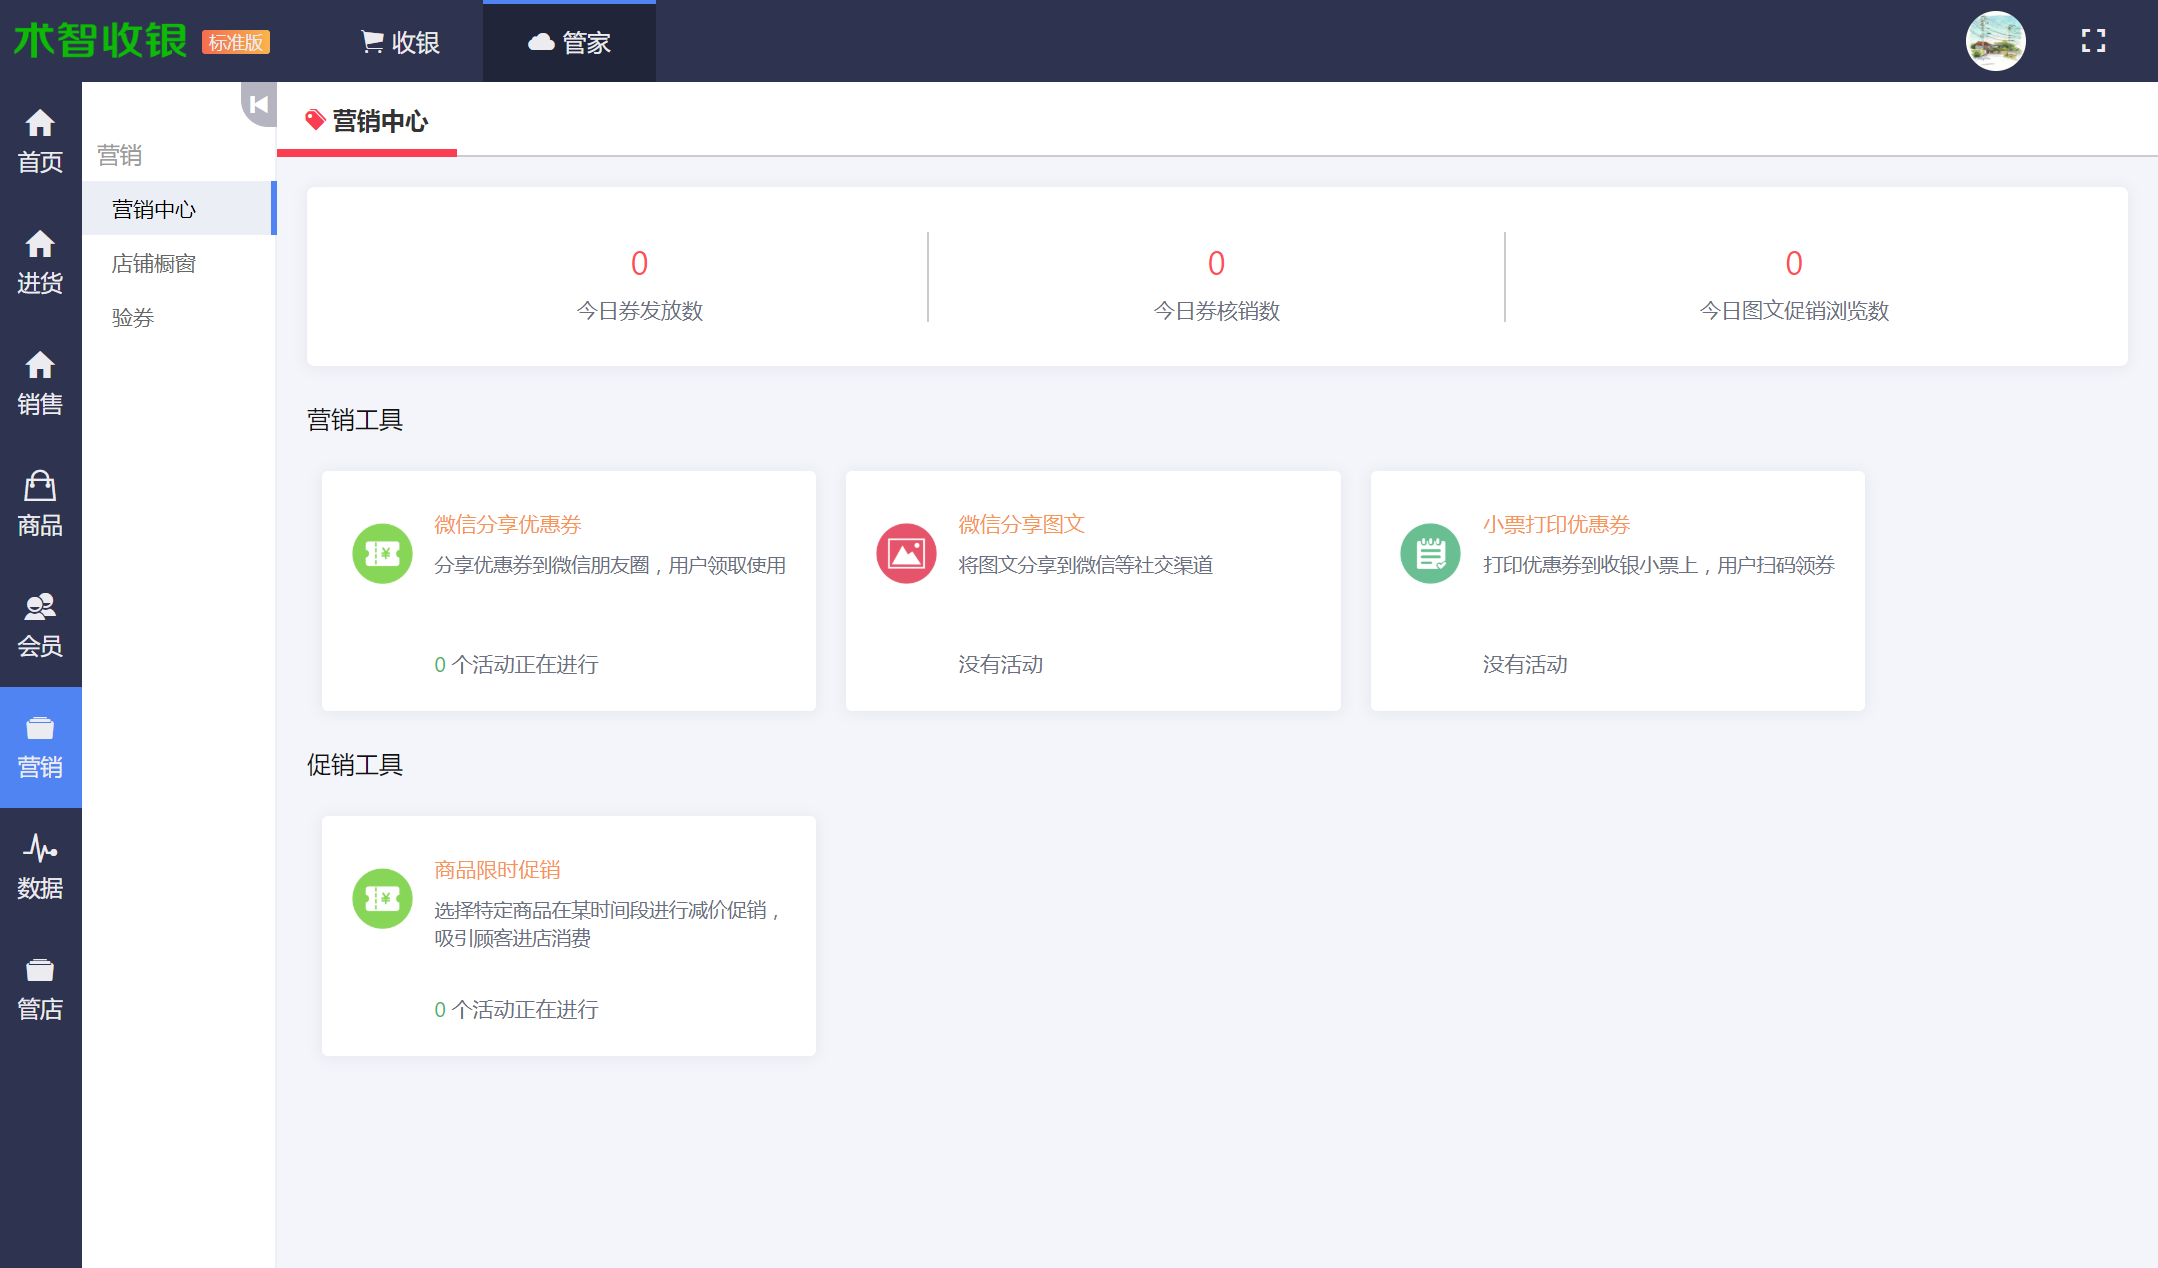Screen dimensions: 2158x1268
Task: Open the 首页 home sidebar item
Action: tap(40, 141)
